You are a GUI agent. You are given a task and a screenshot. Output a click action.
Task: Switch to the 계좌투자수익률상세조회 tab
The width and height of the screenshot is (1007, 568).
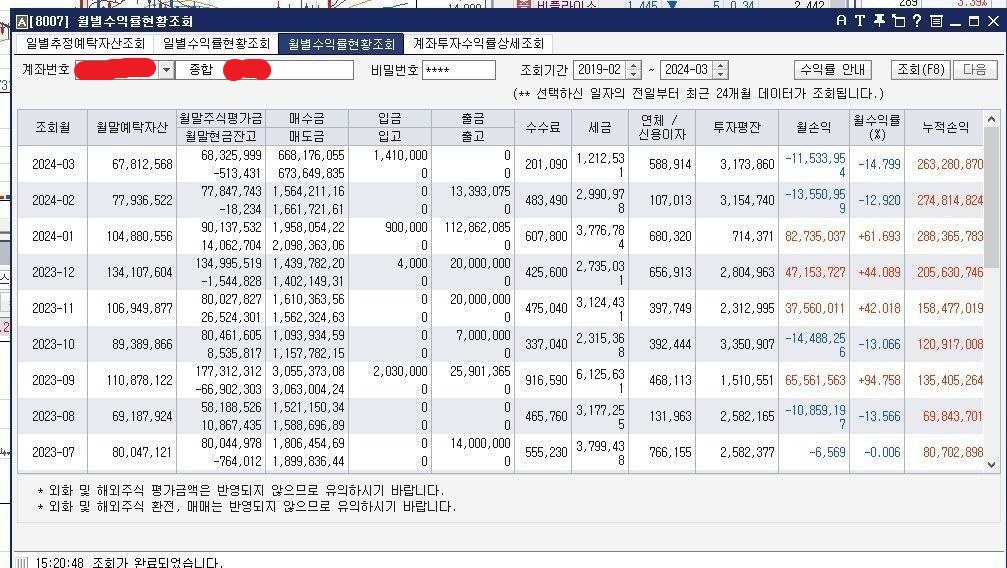point(478,44)
